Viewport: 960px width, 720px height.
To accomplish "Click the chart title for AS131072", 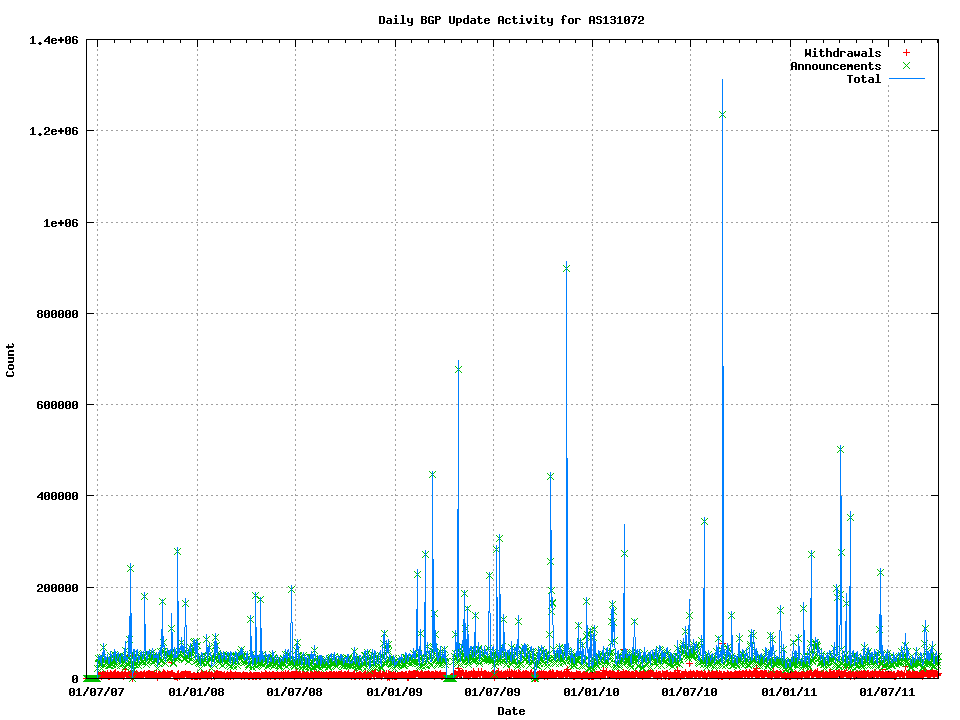I will tap(518, 20).
